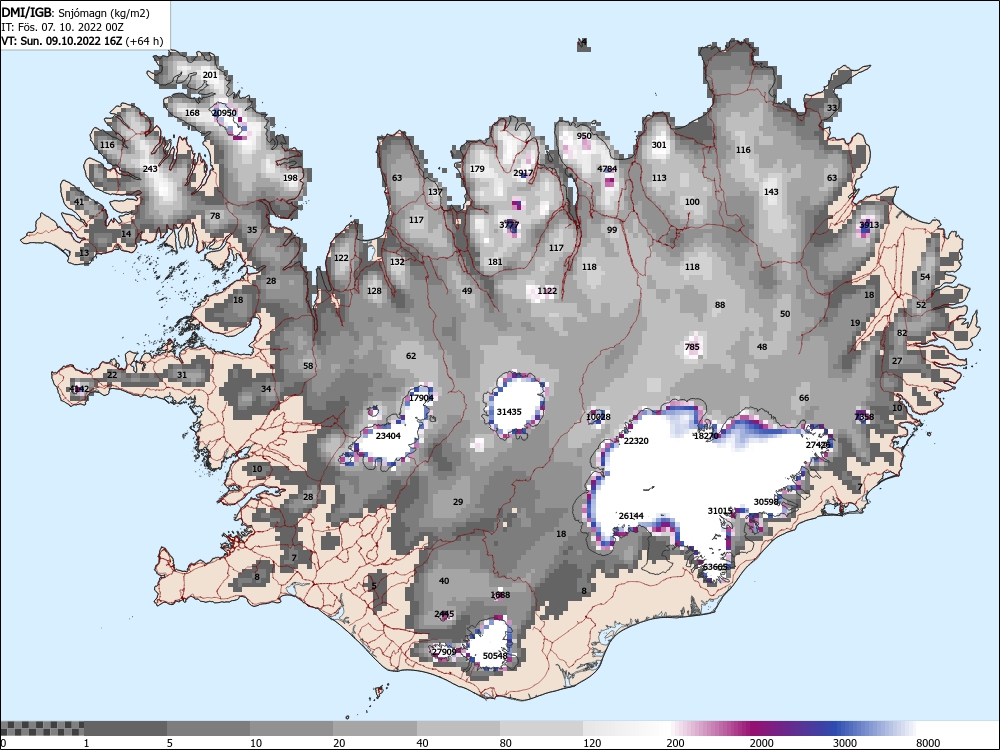Select the map value '2917'
The width and height of the screenshot is (1000, 750).
523,173
